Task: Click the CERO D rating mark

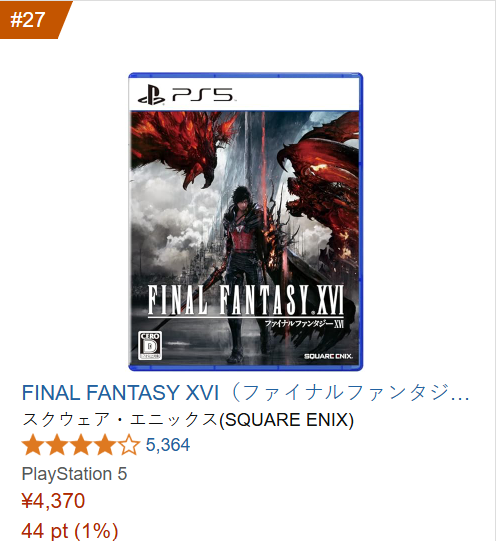Action: pos(150,346)
